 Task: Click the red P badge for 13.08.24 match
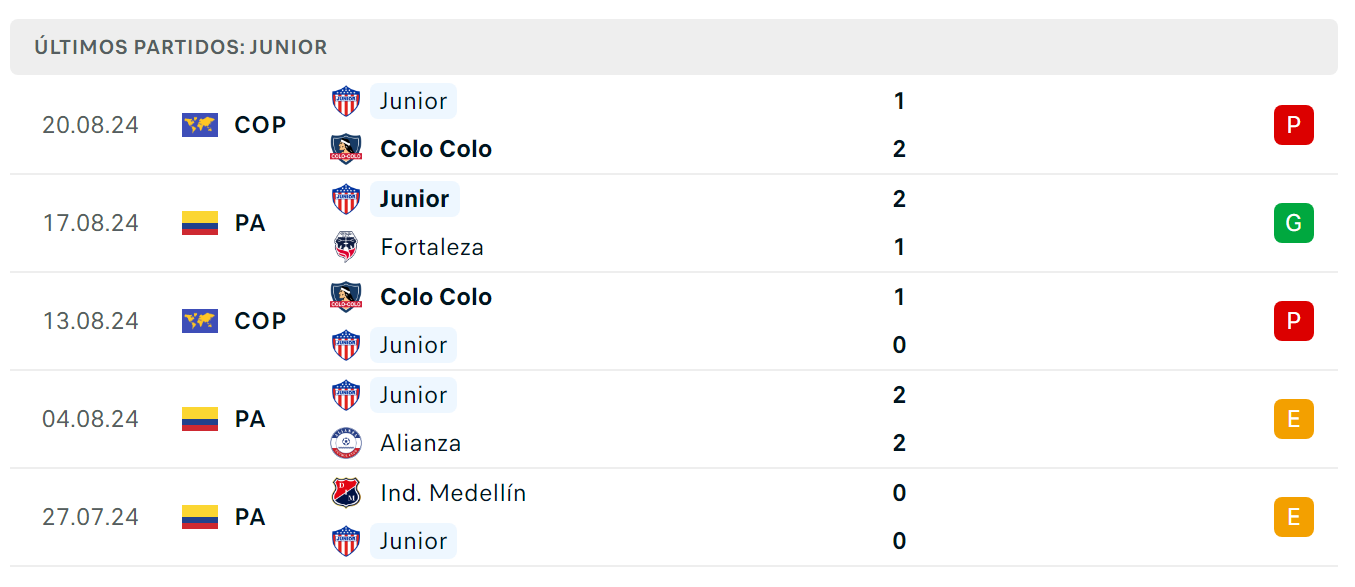point(1293,321)
